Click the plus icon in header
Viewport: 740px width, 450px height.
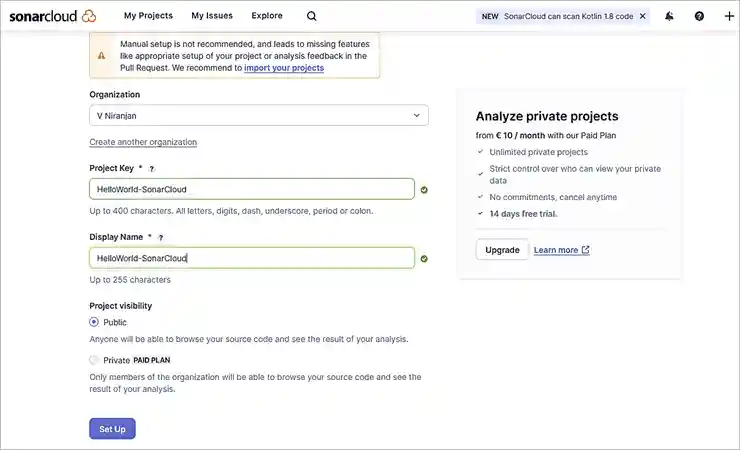tap(729, 16)
